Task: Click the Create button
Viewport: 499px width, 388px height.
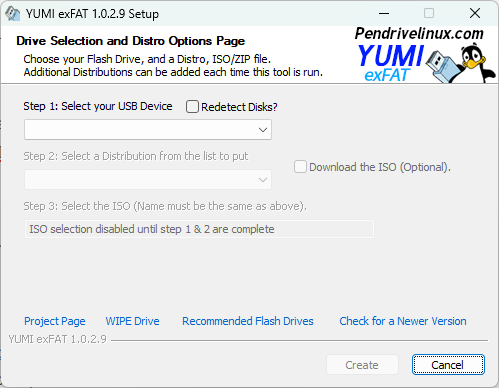Action: (x=362, y=365)
